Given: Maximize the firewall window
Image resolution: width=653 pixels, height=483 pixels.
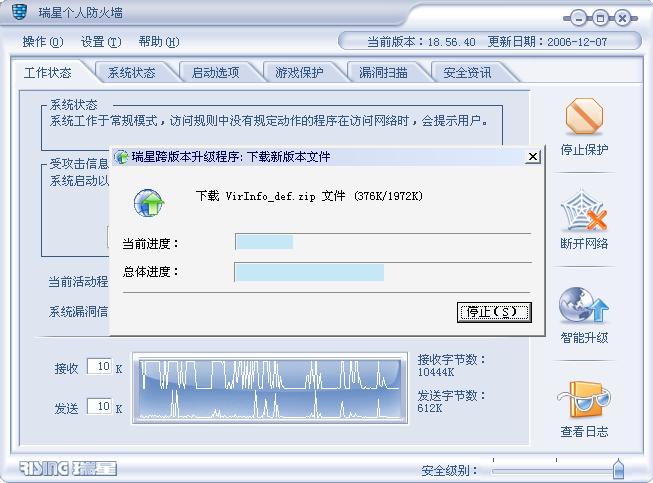Looking at the screenshot, I should coord(600,18).
